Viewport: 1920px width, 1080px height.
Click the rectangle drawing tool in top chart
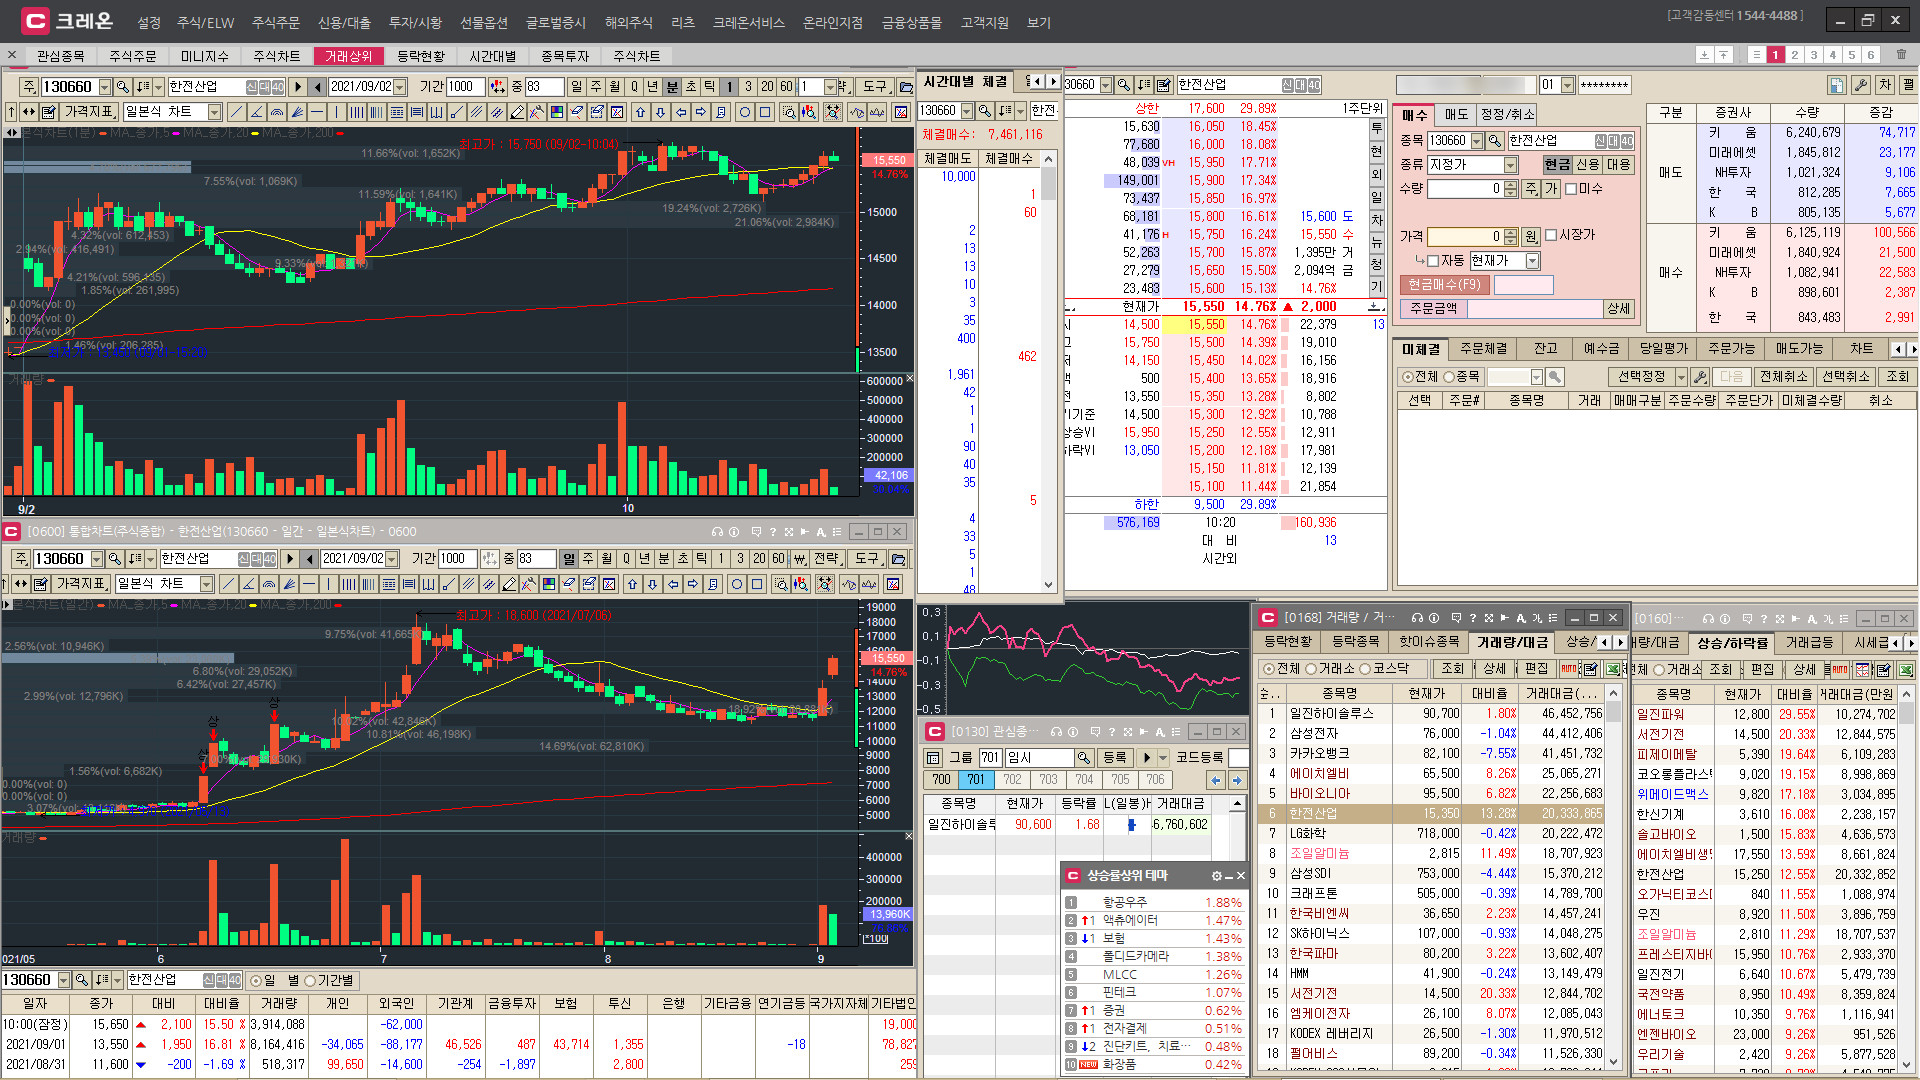[765, 112]
